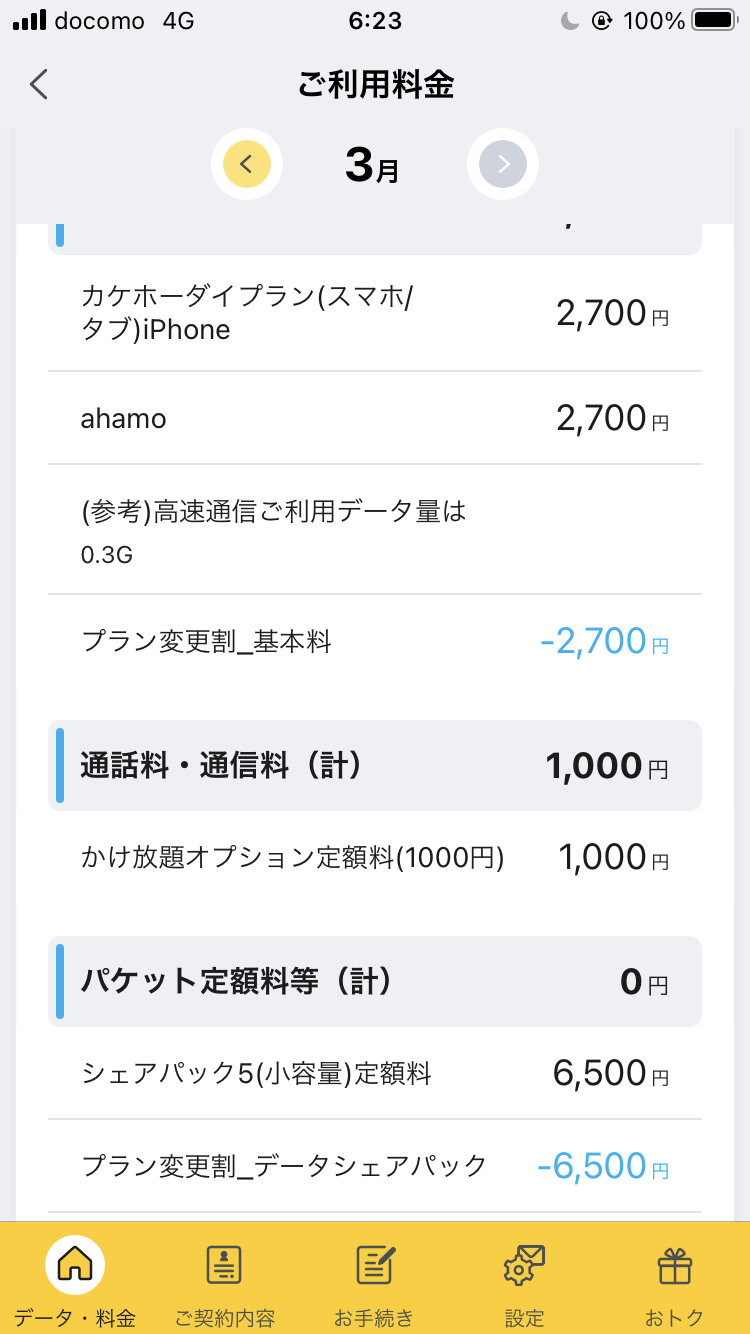The height and width of the screenshot is (1334, 750).
Task: Tap the 通話料・通信料（計） section header
Action: click(x=375, y=766)
